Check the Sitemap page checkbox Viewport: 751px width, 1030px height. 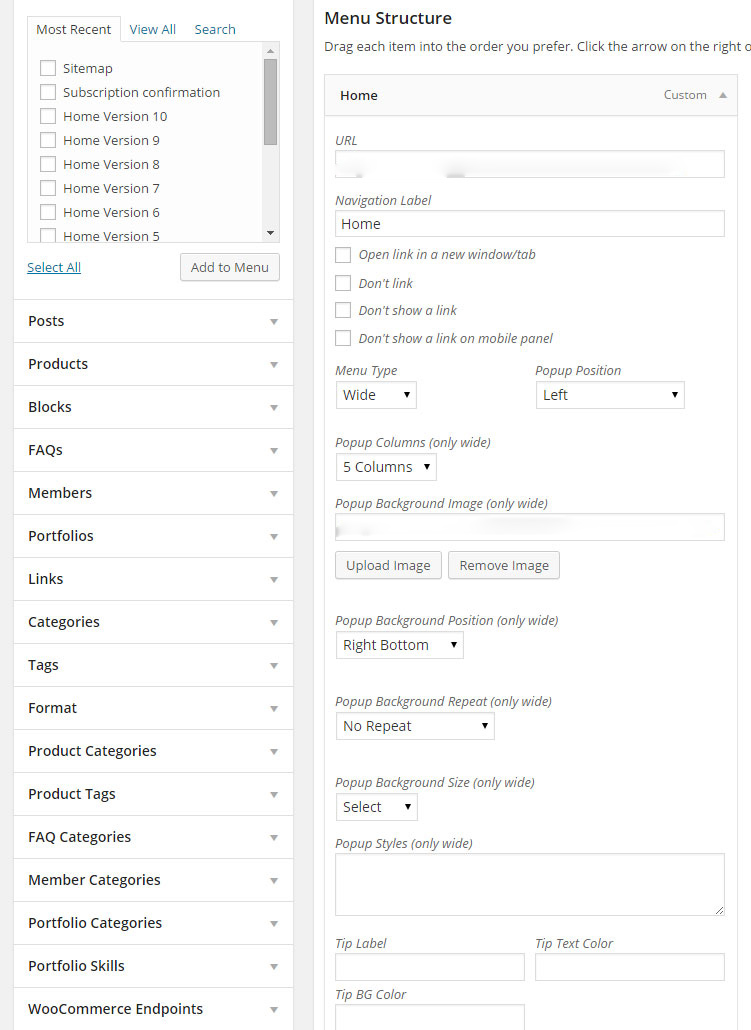coord(48,68)
